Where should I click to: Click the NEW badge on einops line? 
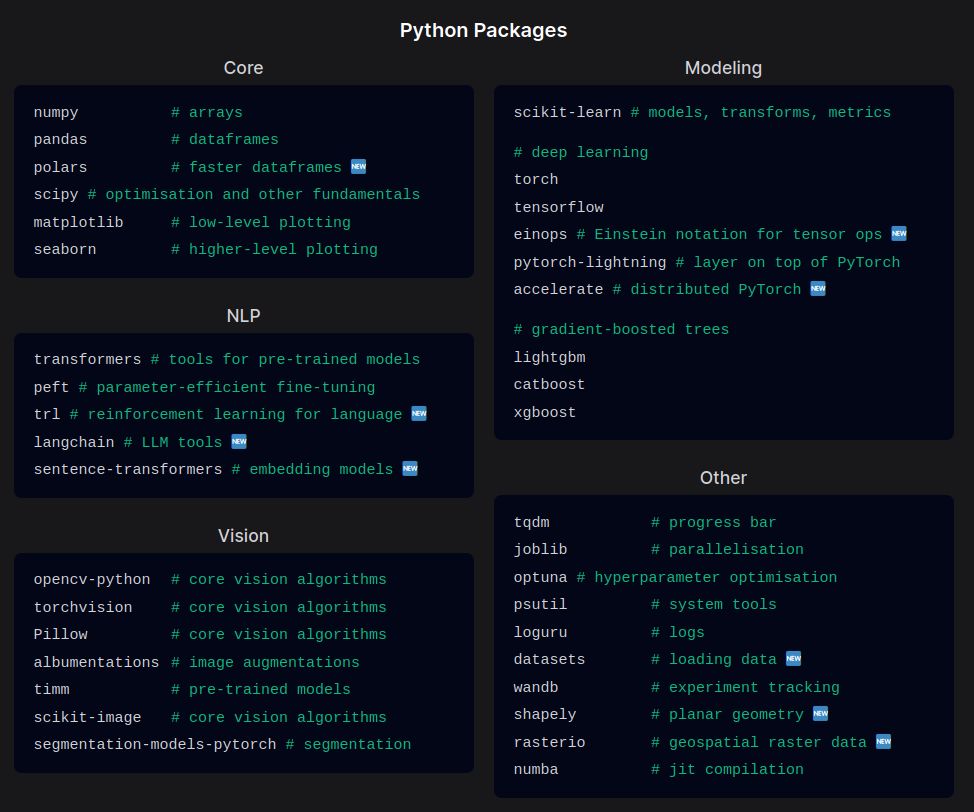coord(899,234)
